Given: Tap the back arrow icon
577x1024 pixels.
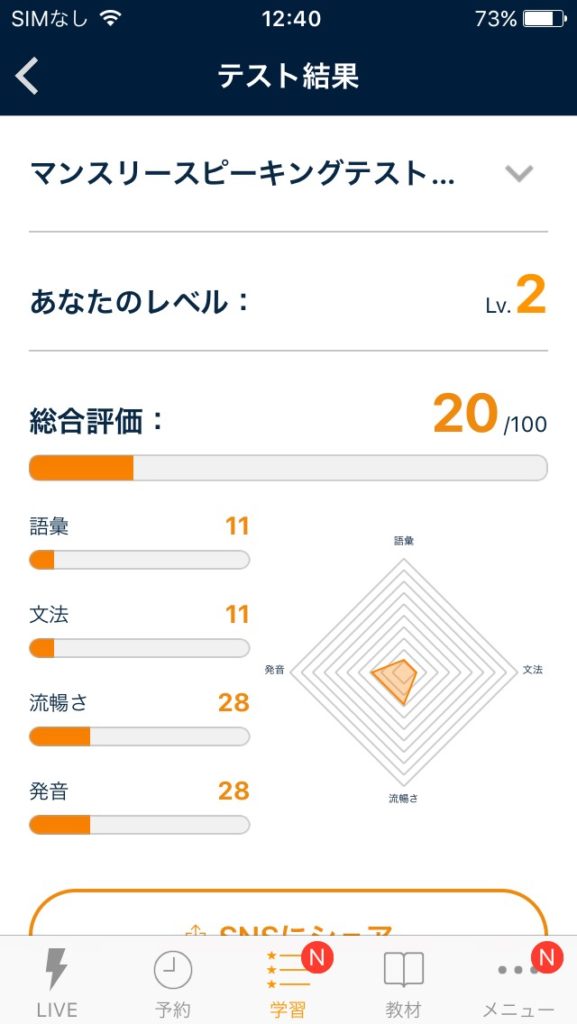Looking at the screenshot, I should 27,76.
